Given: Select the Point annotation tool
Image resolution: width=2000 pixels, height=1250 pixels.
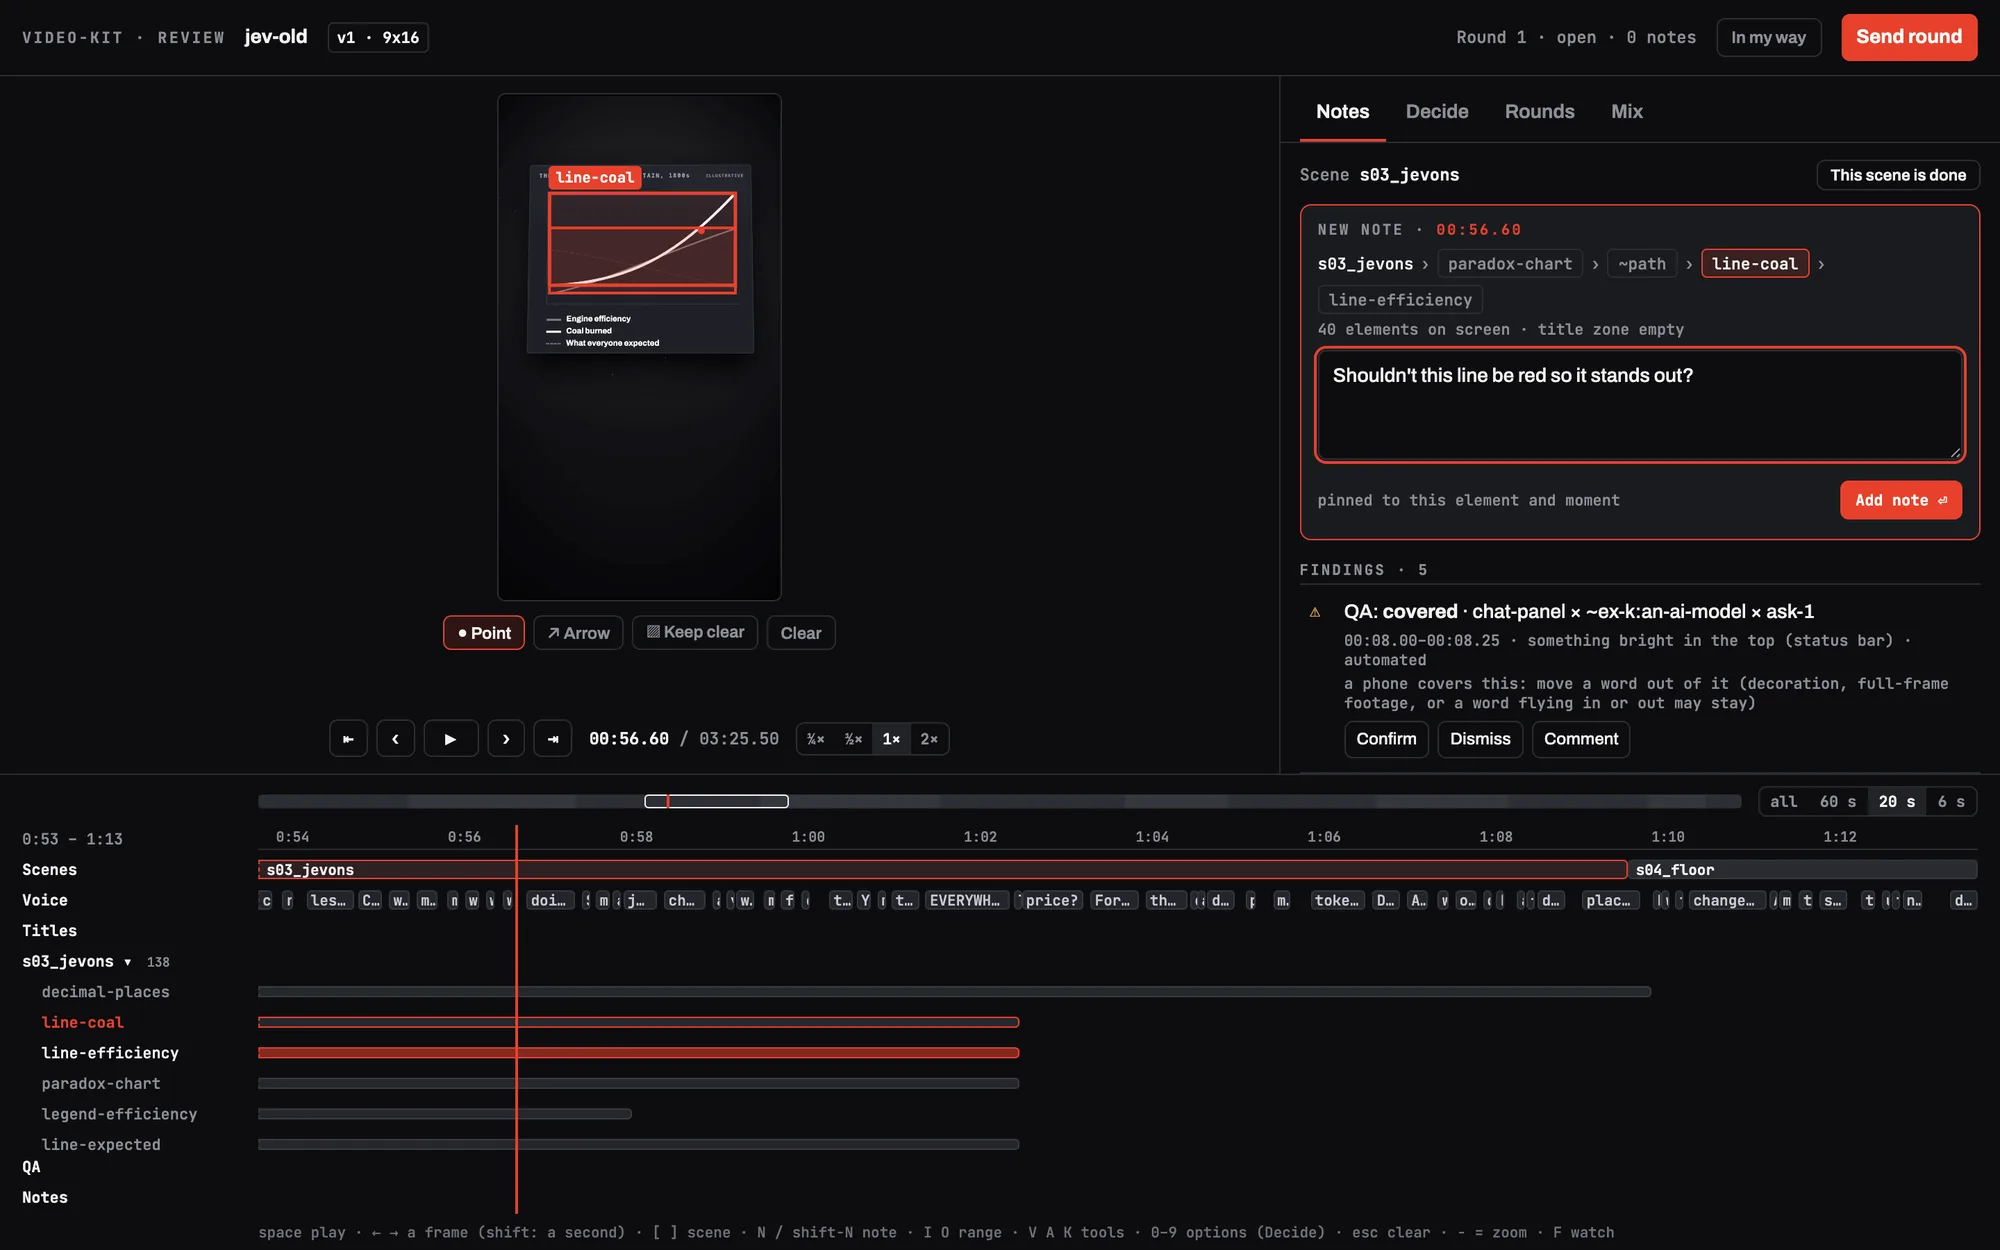Looking at the screenshot, I should point(484,633).
